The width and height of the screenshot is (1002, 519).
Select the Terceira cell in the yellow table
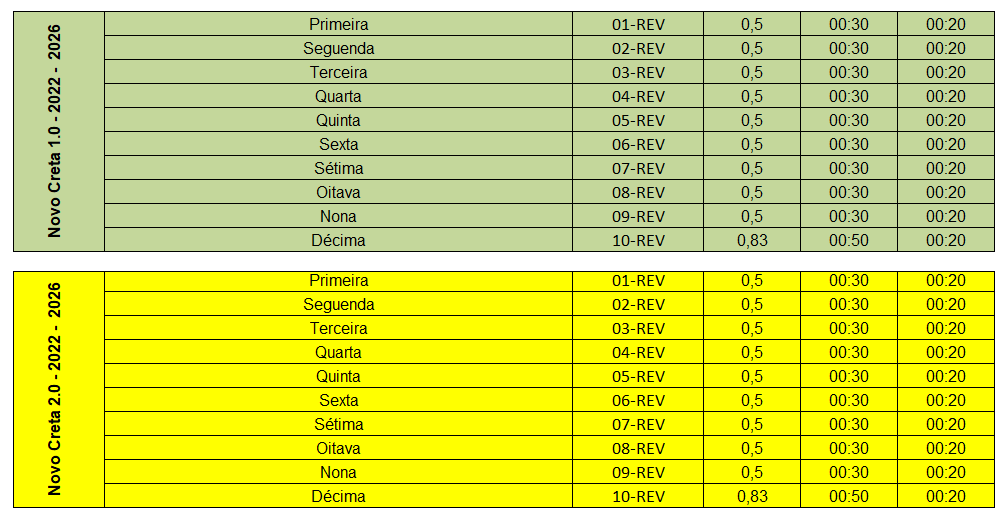339,328
